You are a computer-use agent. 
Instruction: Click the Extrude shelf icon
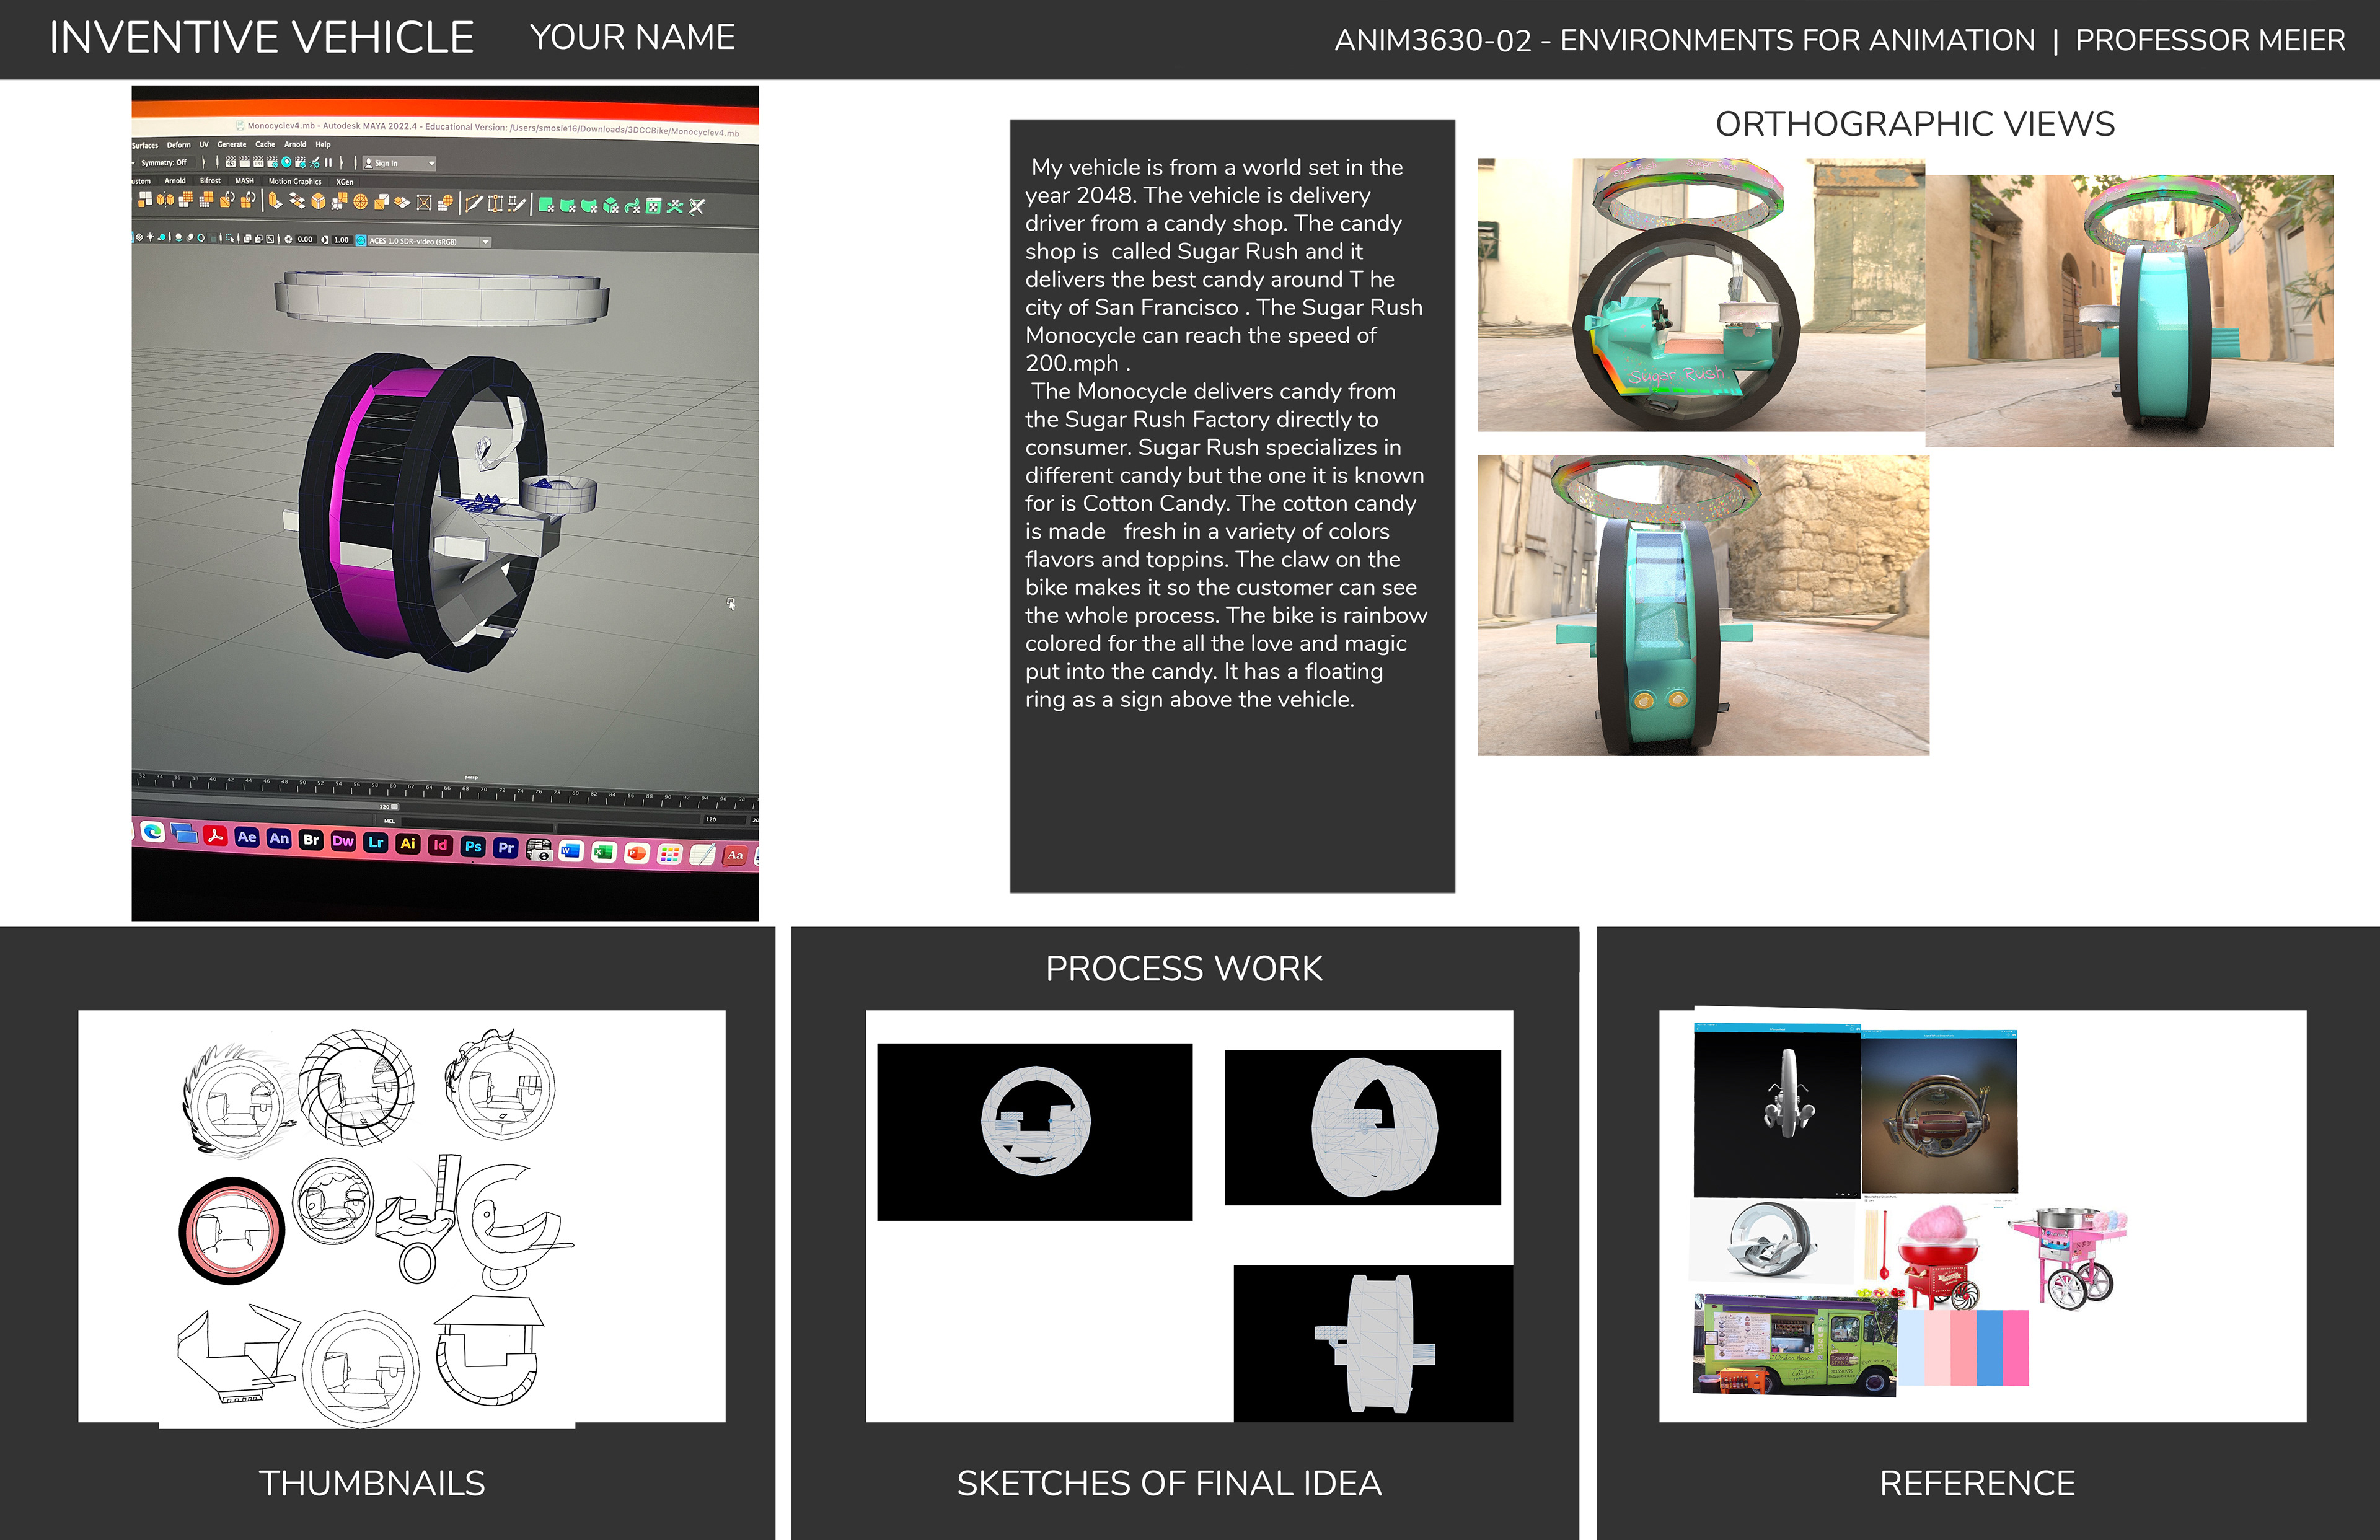(x=276, y=202)
